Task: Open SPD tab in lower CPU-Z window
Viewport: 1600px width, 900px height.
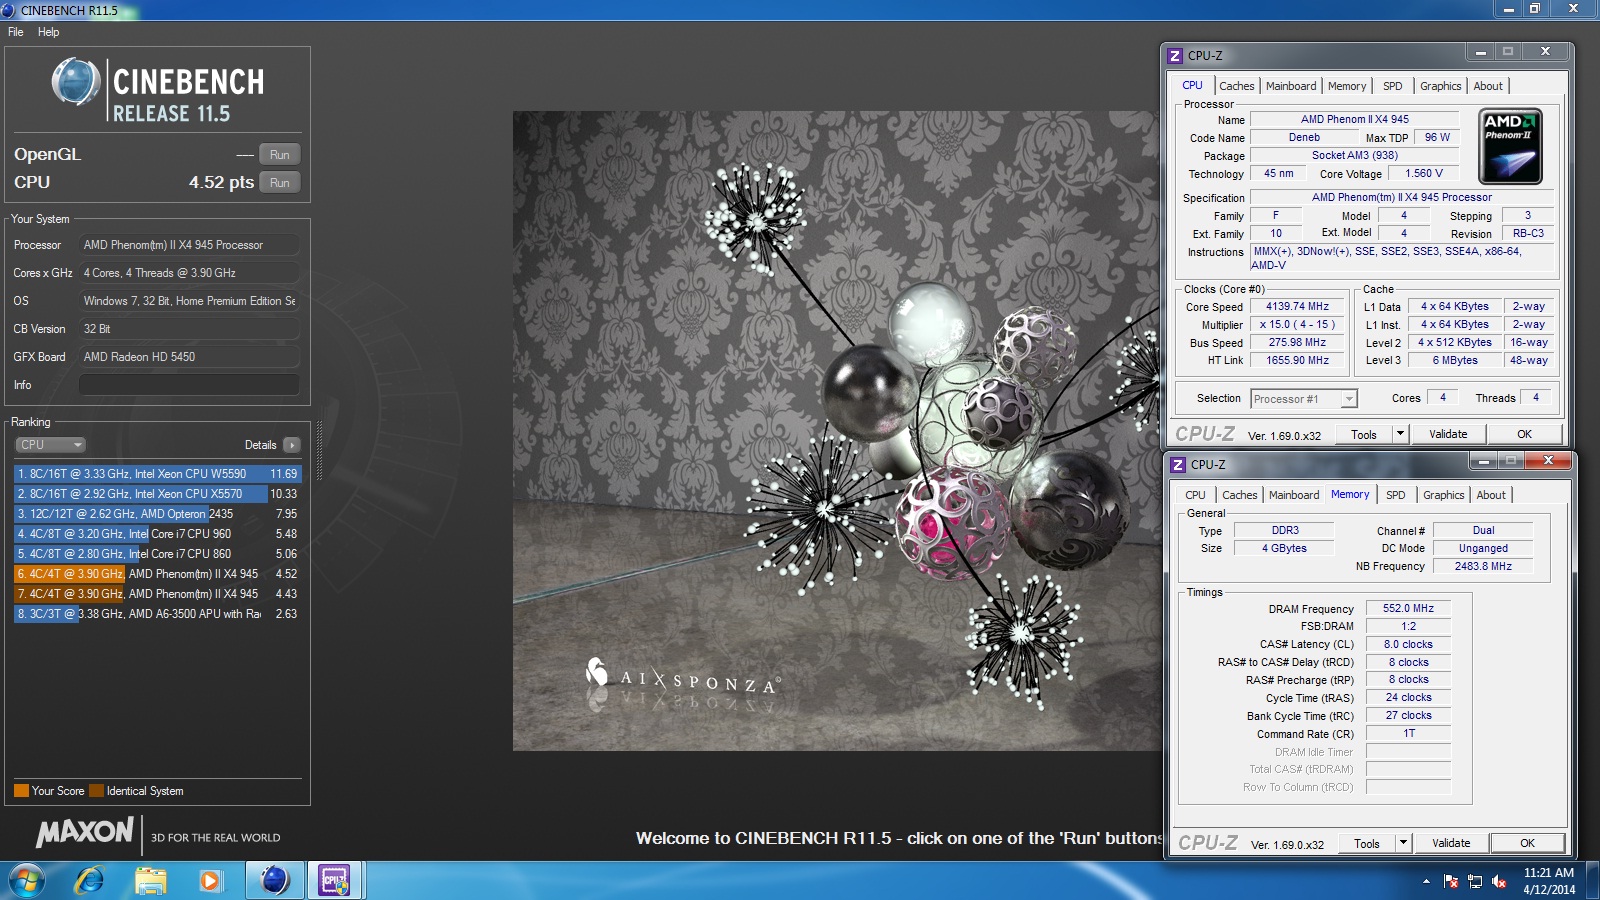Action: [1396, 495]
